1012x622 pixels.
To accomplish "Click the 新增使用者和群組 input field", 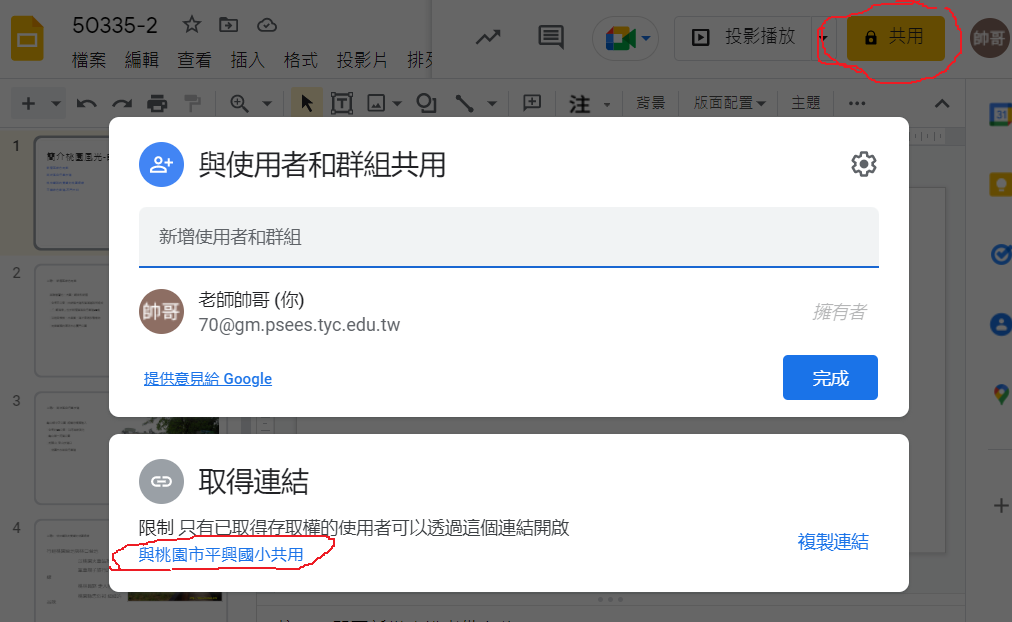I will [x=508, y=237].
